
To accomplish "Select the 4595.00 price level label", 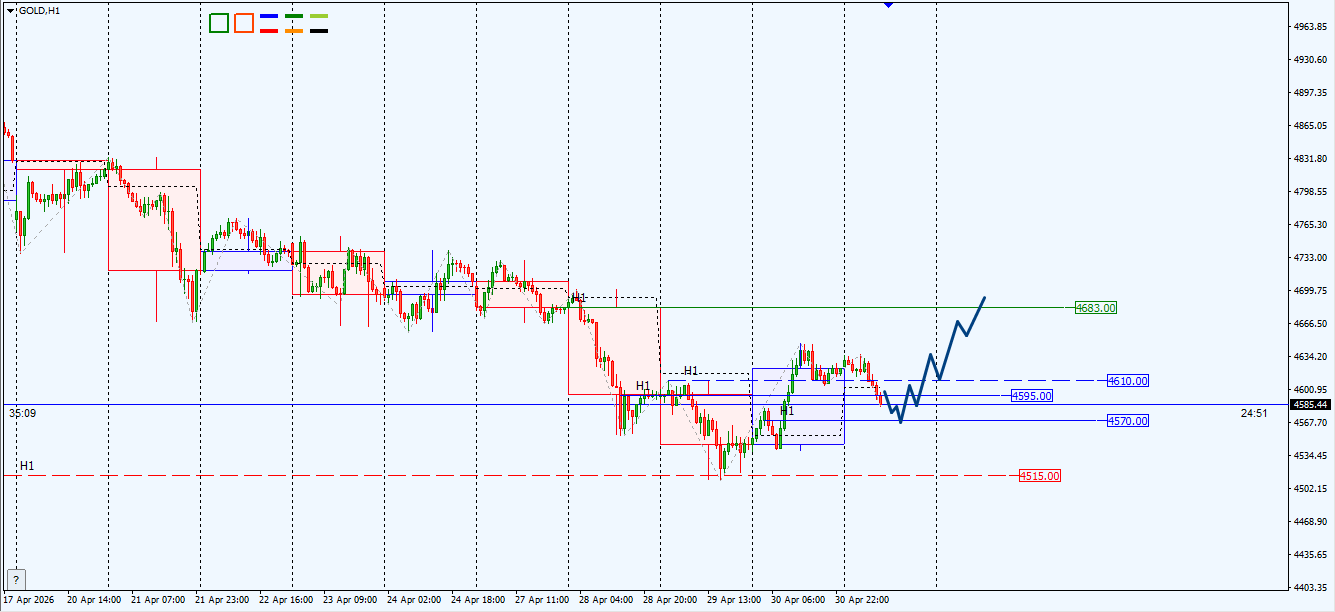I will [1032, 396].
